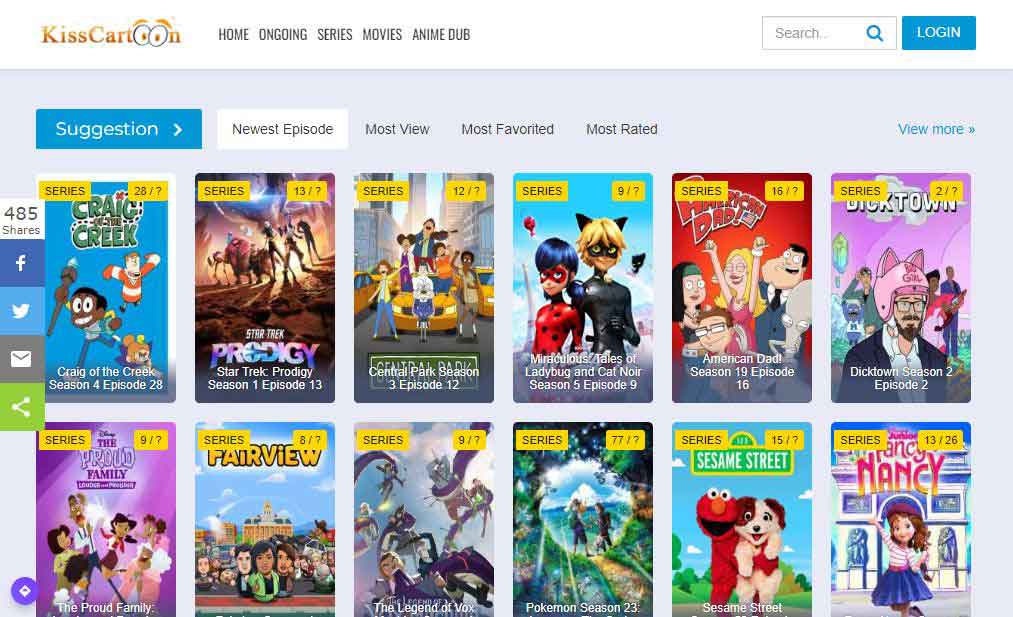The image size is (1013, 617).
Task: Open Craig of the Creek thumbnail
Action: (x=105, y=288)
